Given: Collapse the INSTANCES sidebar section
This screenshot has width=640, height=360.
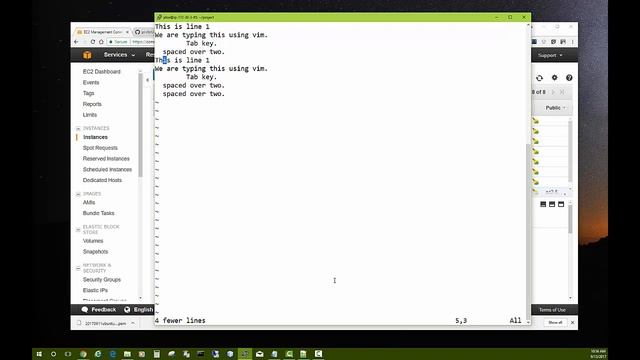Looking at the screenshot, I should tap(78, 129).
